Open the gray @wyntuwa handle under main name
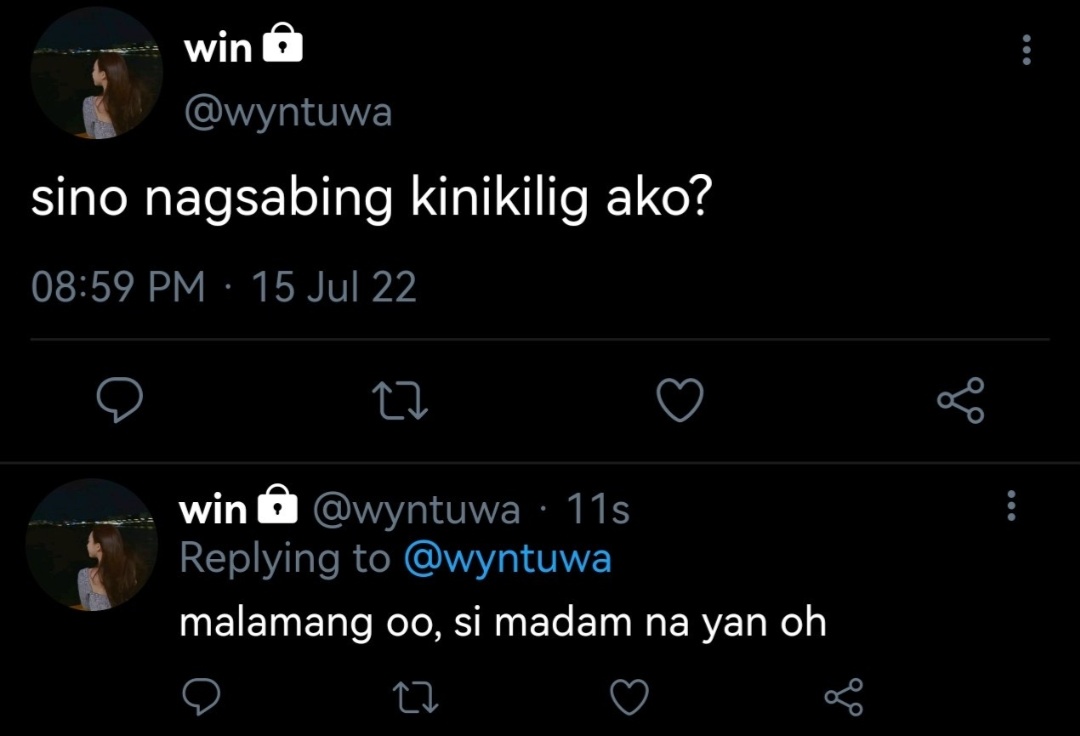Image resolution: width=1080 pixels, height=736 pixels. [288, 112]
